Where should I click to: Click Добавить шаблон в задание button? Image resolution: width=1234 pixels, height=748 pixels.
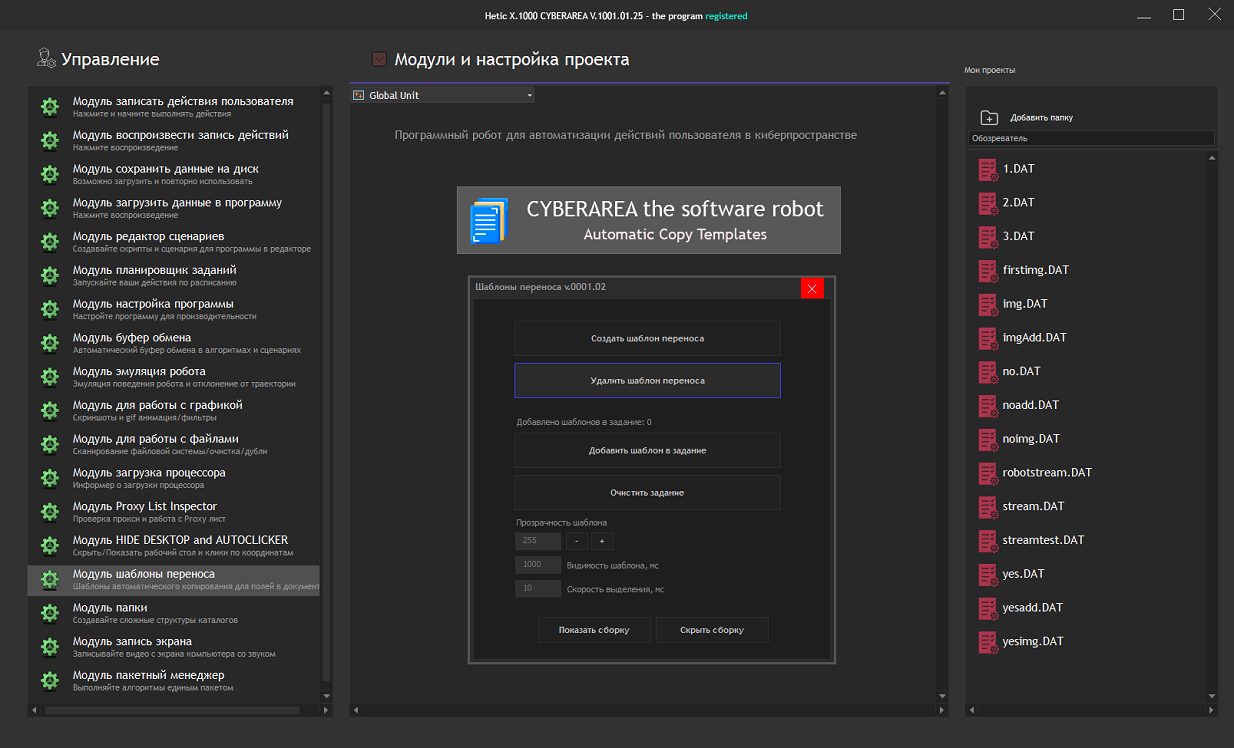pos(647,451)
